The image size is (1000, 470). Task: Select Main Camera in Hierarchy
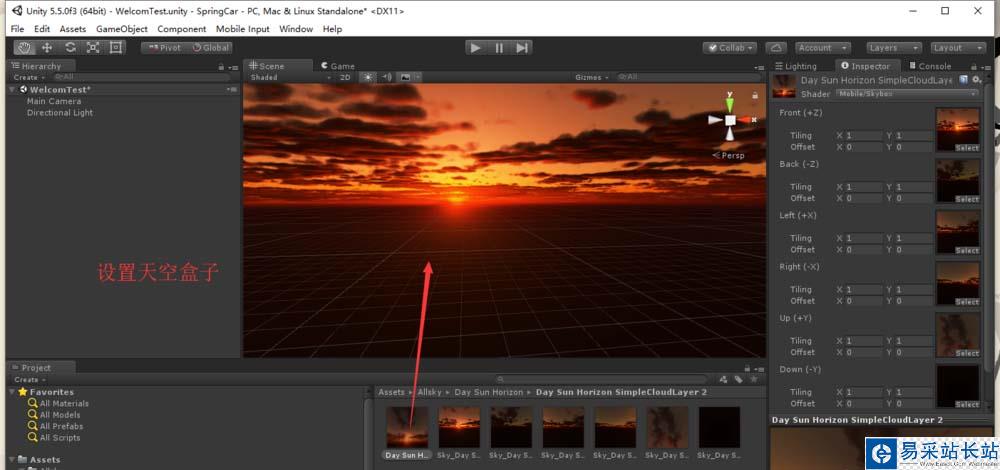coord(54,101)
